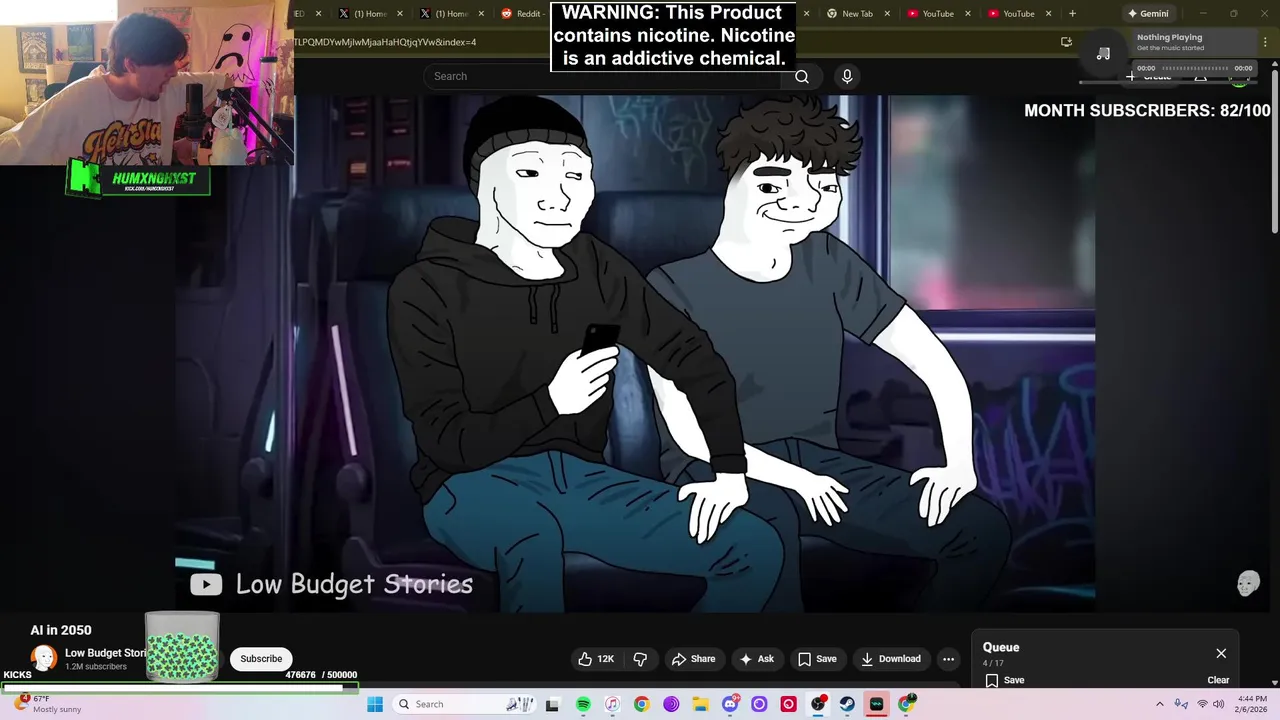Screen dimensions: 1280x720
Task: Open Task View on taskbar
Action: point(552,704)
